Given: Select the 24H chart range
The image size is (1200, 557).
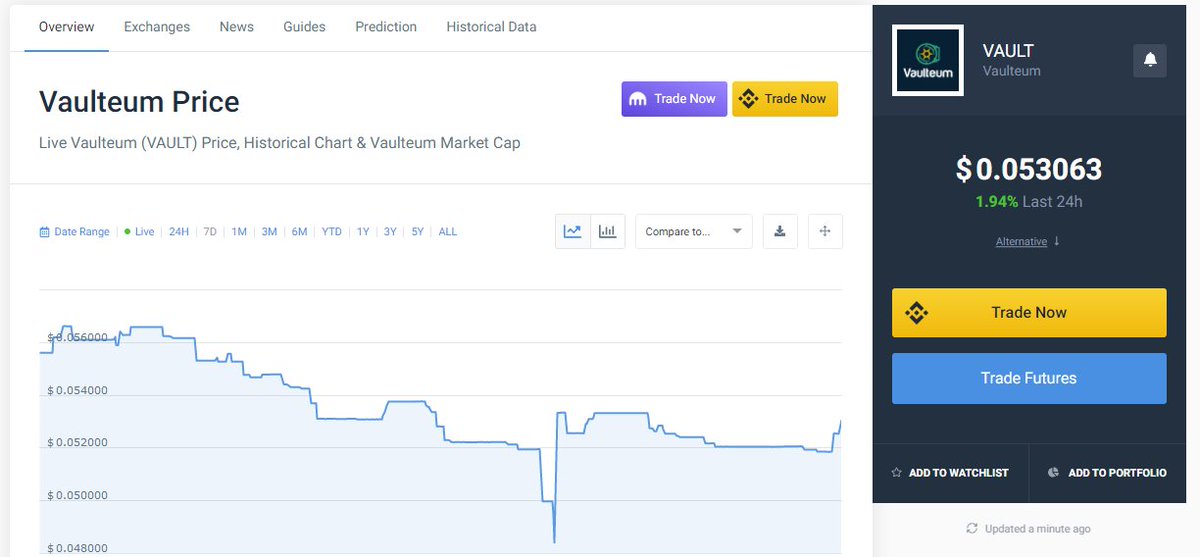Looking at the screenshot, I should 179,232.
